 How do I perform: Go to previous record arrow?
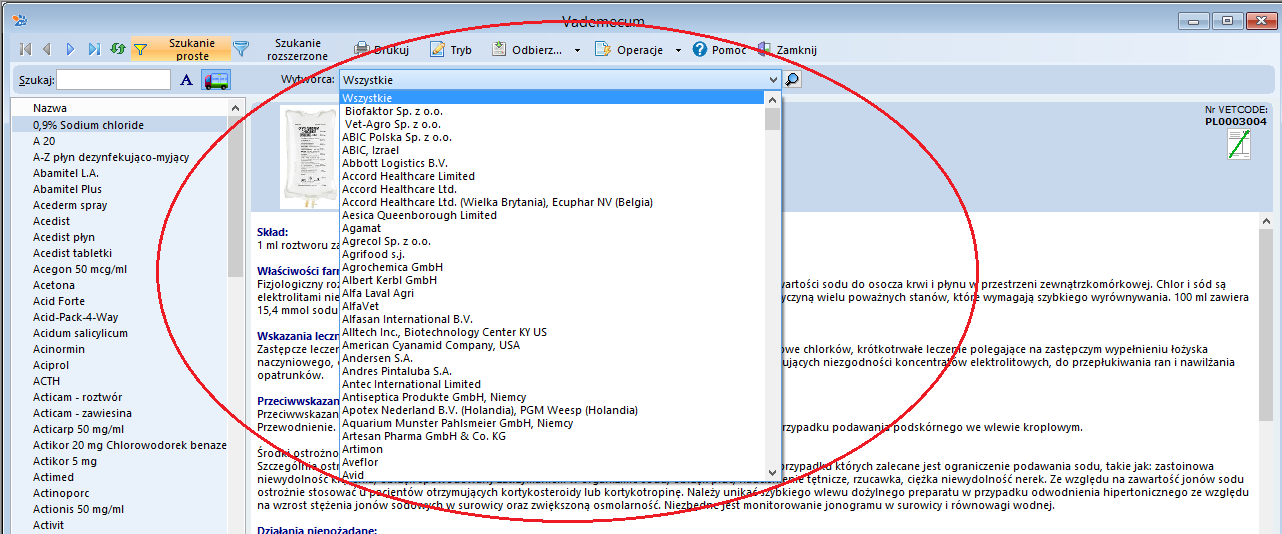(x=47, y=49)
